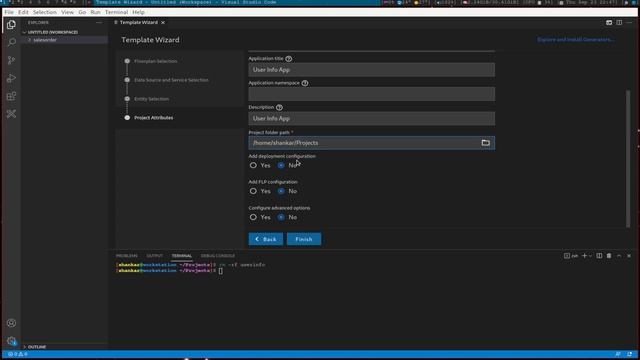Open Explore and Install Generators link
640x360 pixels.
pyautogui.click(x=575, y=40)
